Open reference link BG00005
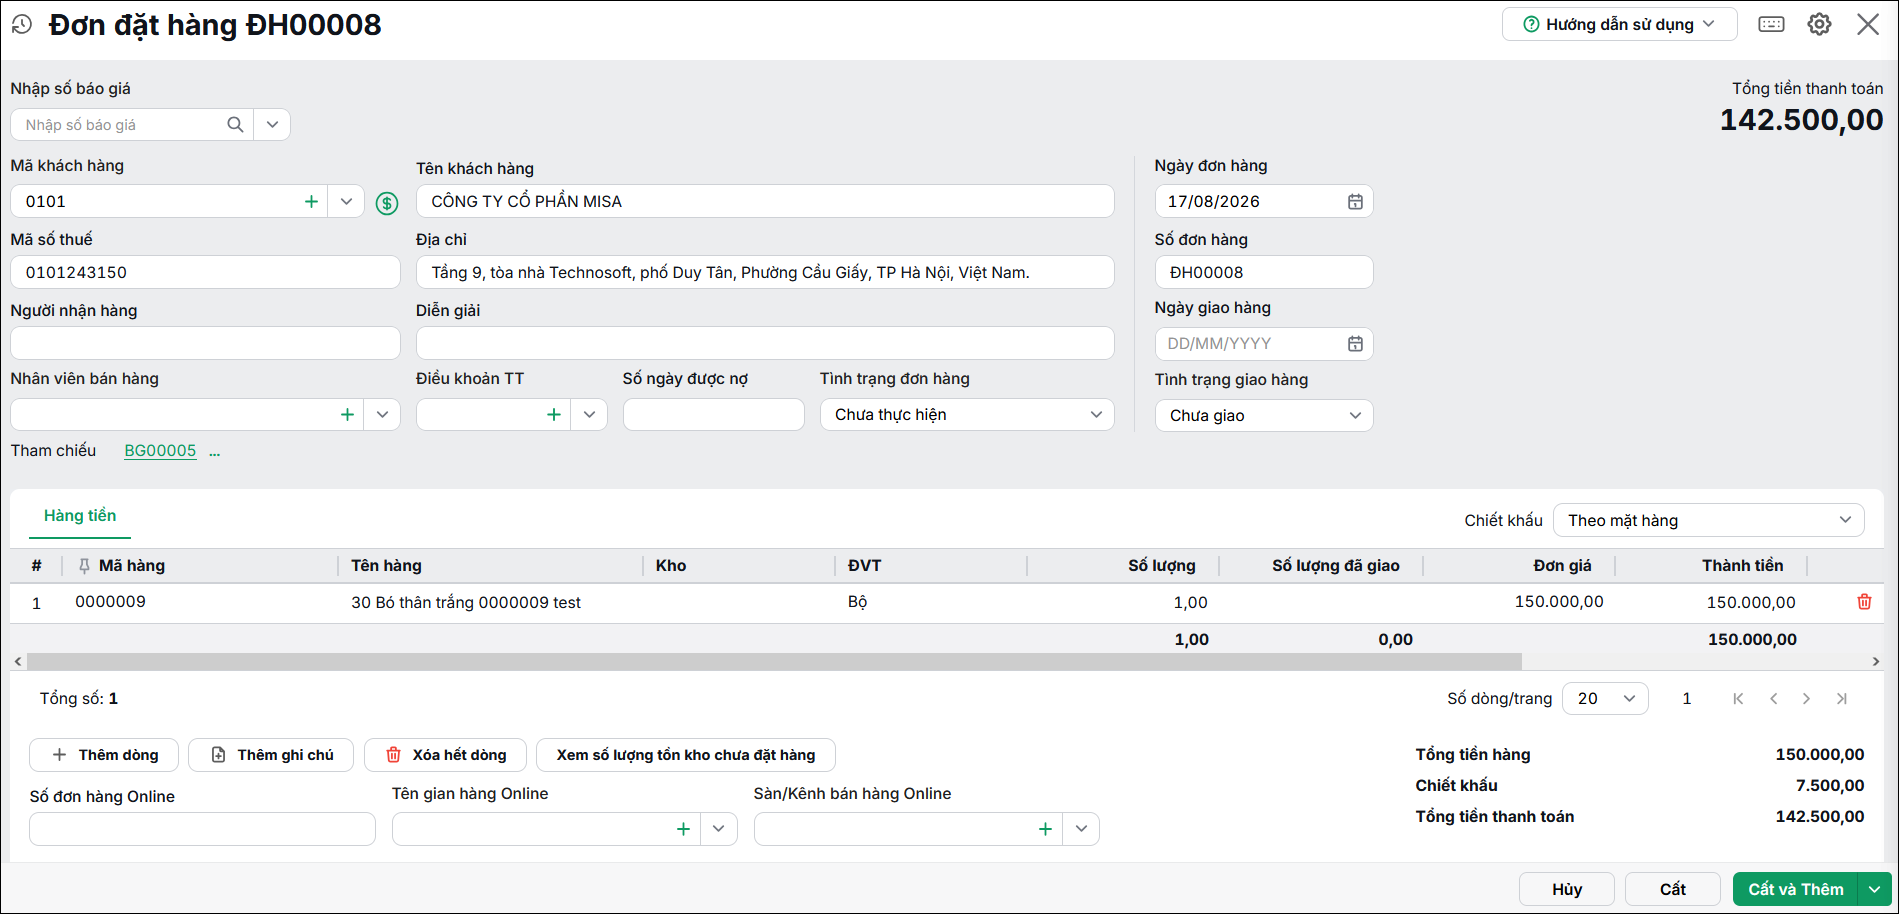Screen dimensions: 1899x914 (x=160, y=450)
